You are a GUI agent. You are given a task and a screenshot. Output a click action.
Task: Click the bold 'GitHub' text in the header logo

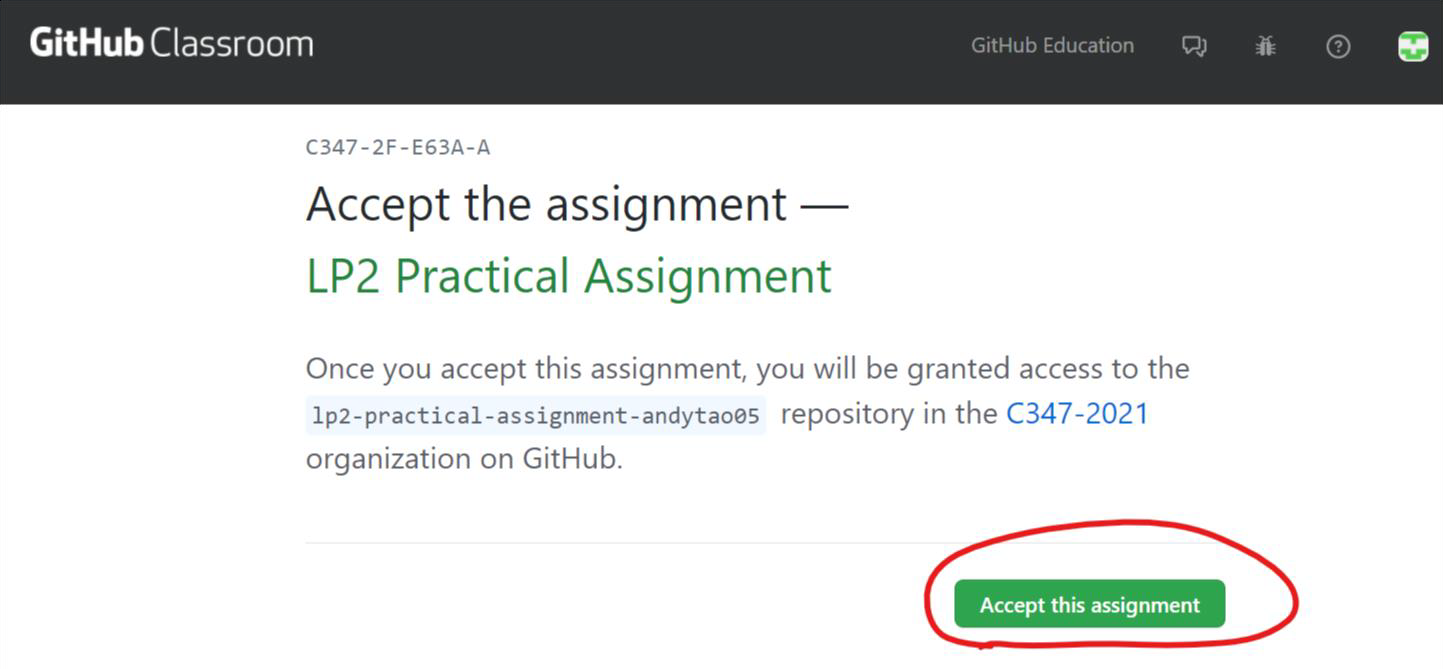pos(87,44)
